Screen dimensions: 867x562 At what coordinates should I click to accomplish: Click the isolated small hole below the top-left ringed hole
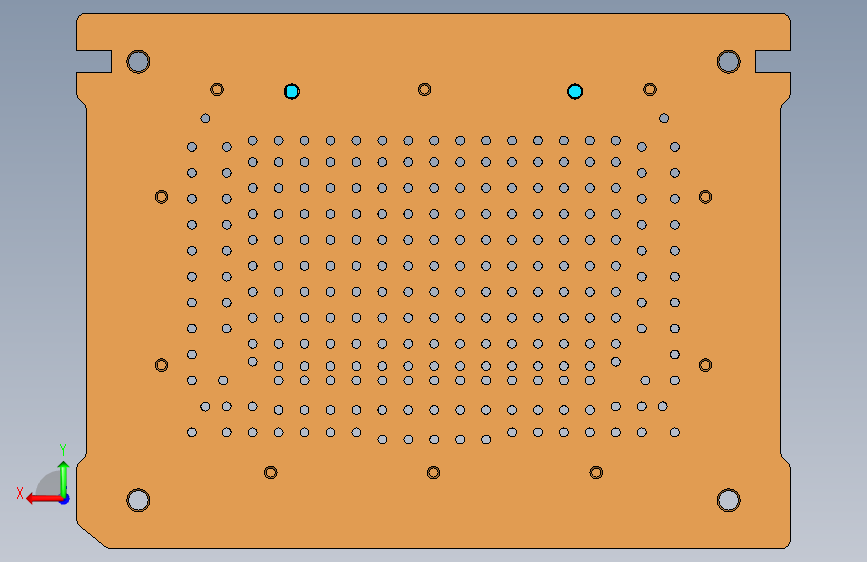tap(205, 118)
